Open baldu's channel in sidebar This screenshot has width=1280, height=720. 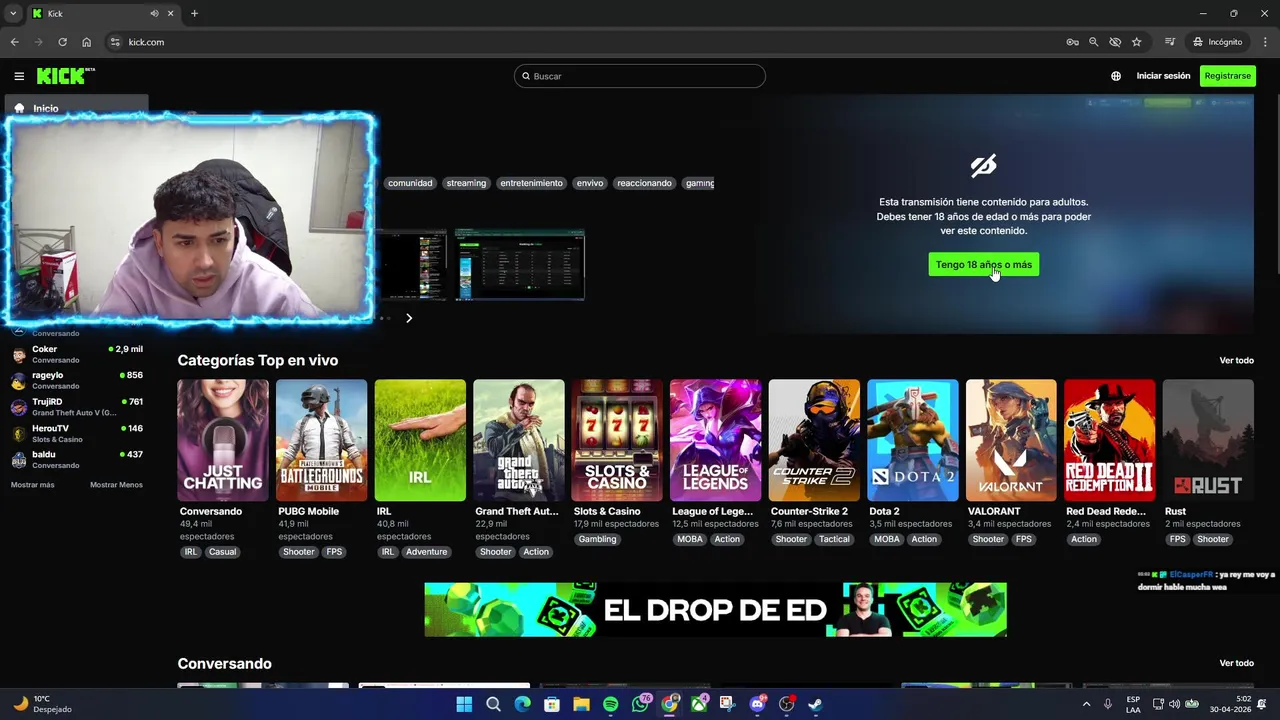click(x=76, y=459)
